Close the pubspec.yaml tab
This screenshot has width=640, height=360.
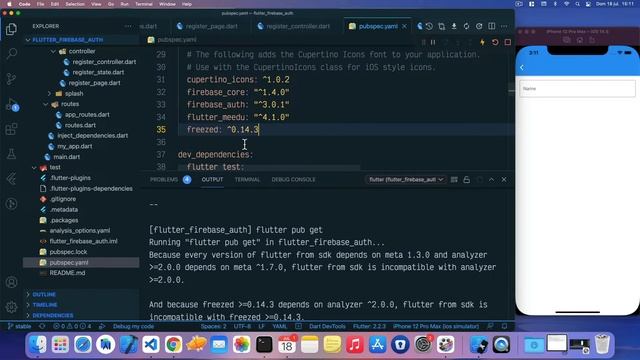404,26
